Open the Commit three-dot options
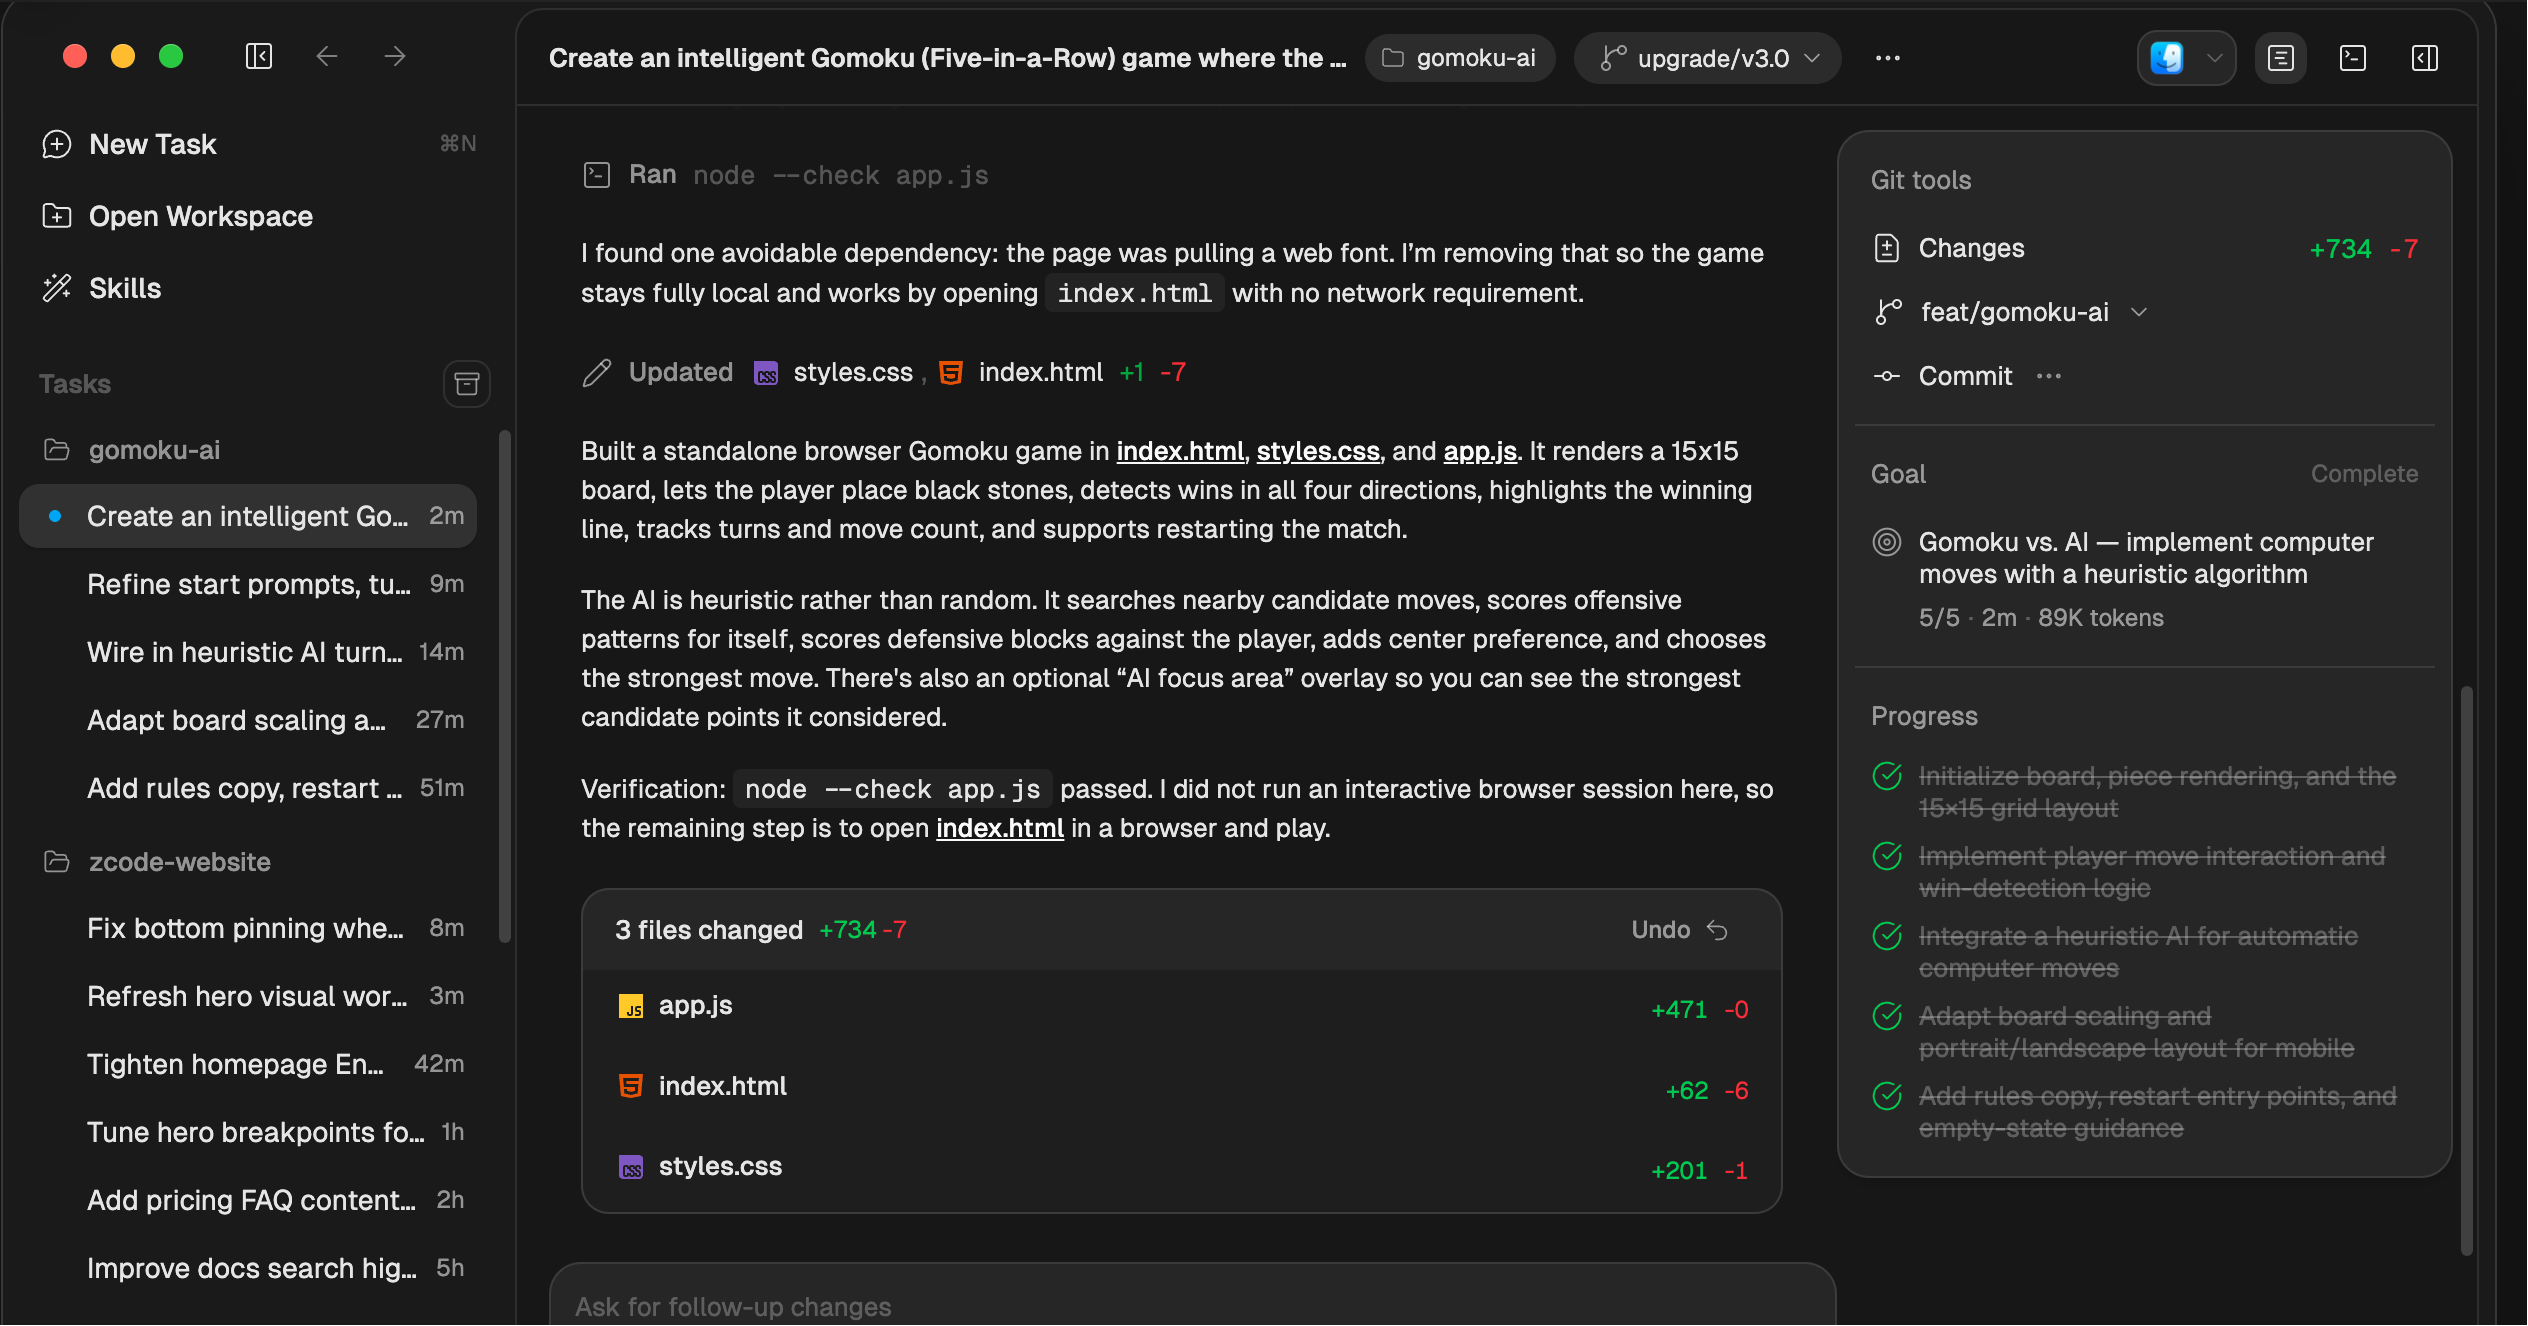2528x1326 pixels. tap(2049, 376)
